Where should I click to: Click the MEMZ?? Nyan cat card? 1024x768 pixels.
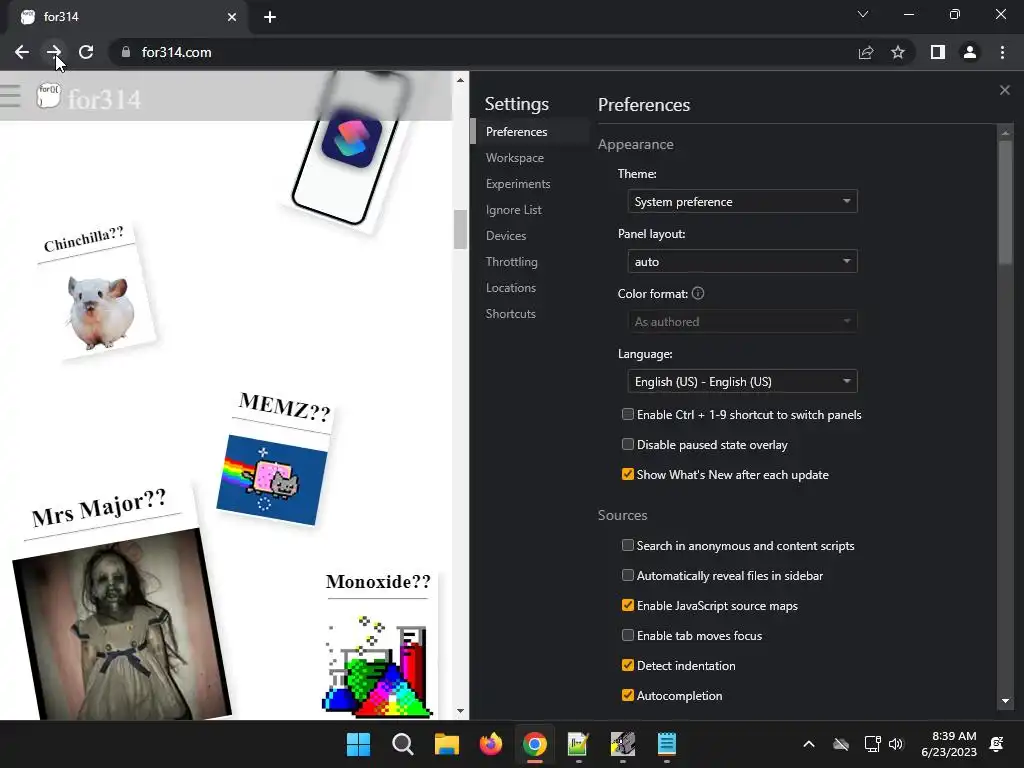[274, 460]
